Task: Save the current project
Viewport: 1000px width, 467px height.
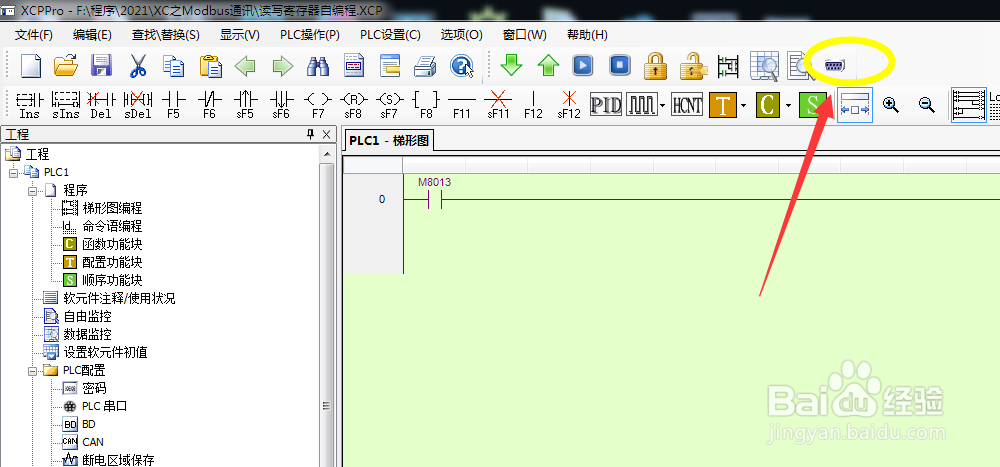Action: tap(101, 66)
